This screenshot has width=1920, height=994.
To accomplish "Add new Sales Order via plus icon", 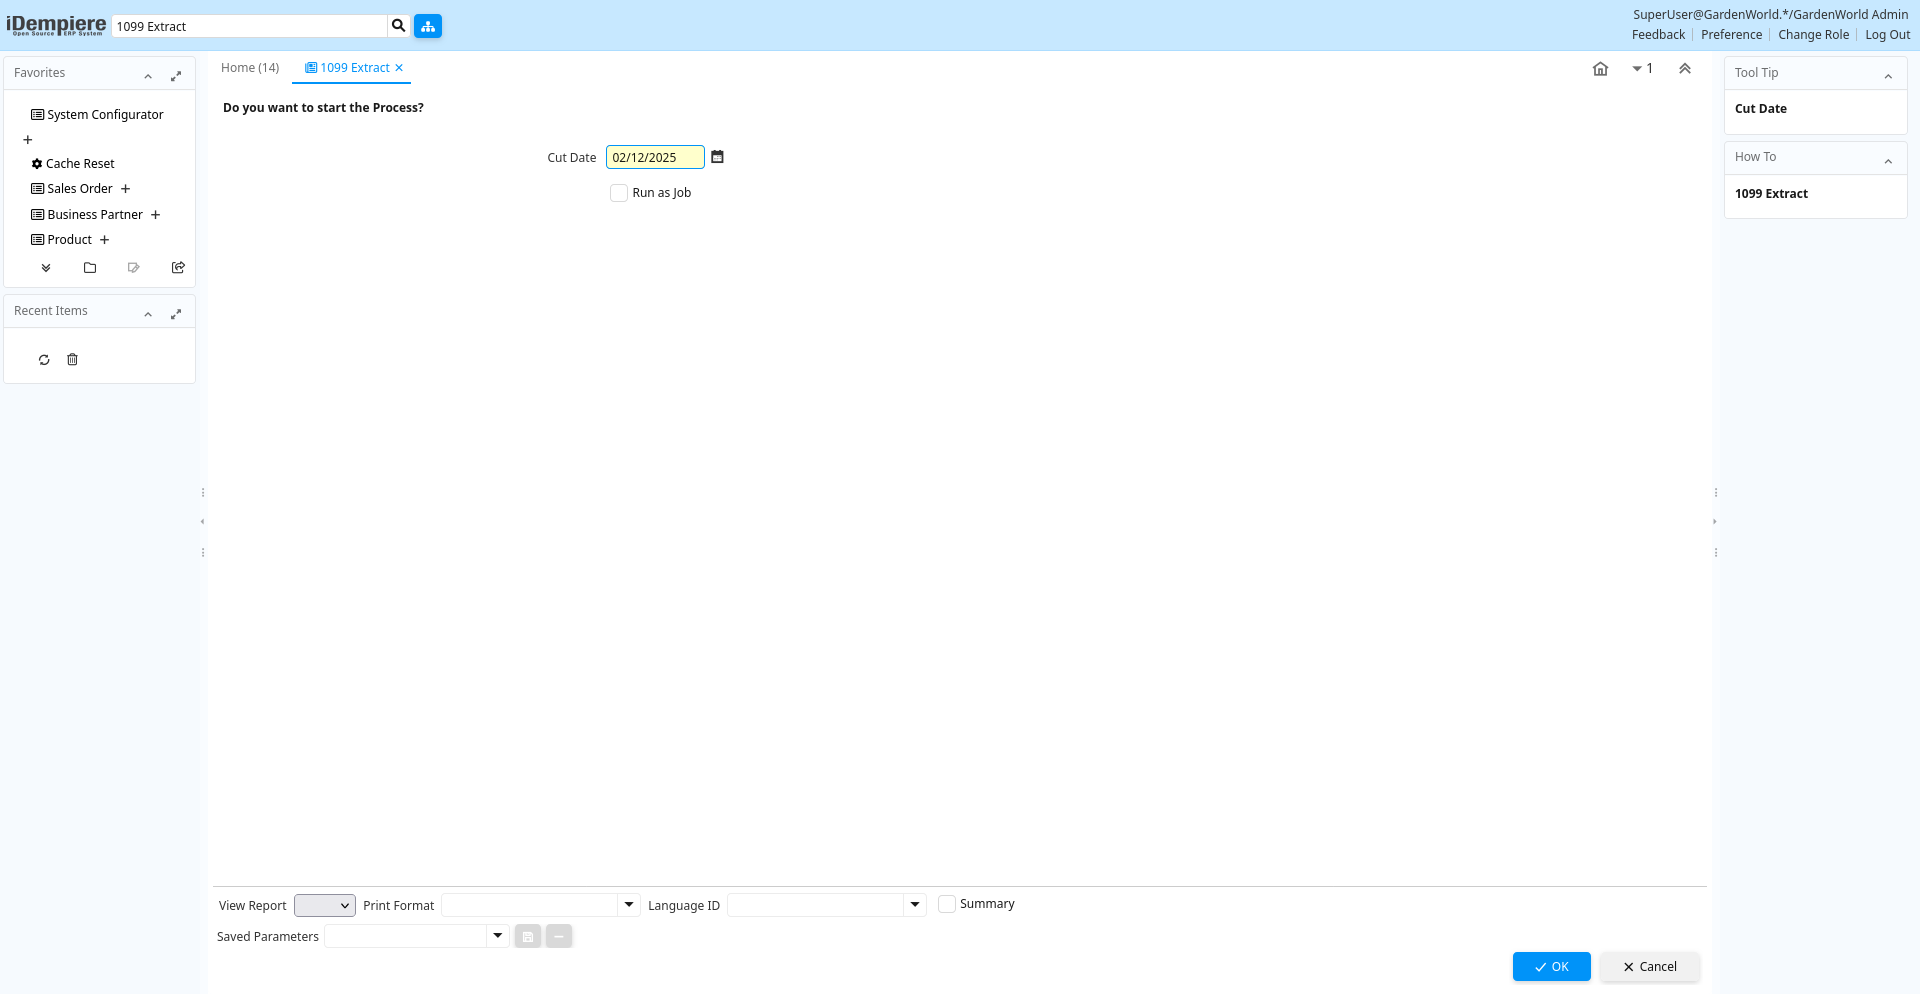I will point(126,189).
